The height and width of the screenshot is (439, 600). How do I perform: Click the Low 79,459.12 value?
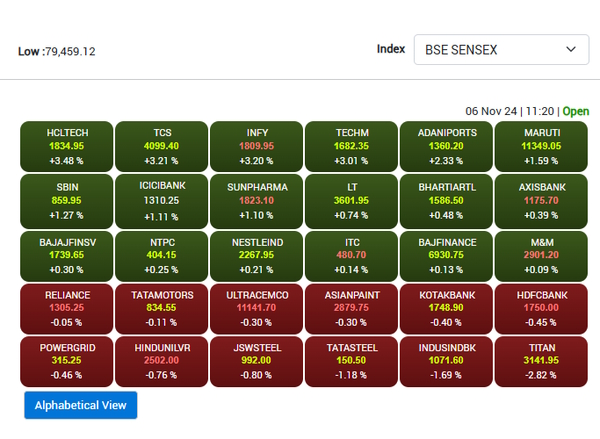pyautogui.click(x=57, y=51)
